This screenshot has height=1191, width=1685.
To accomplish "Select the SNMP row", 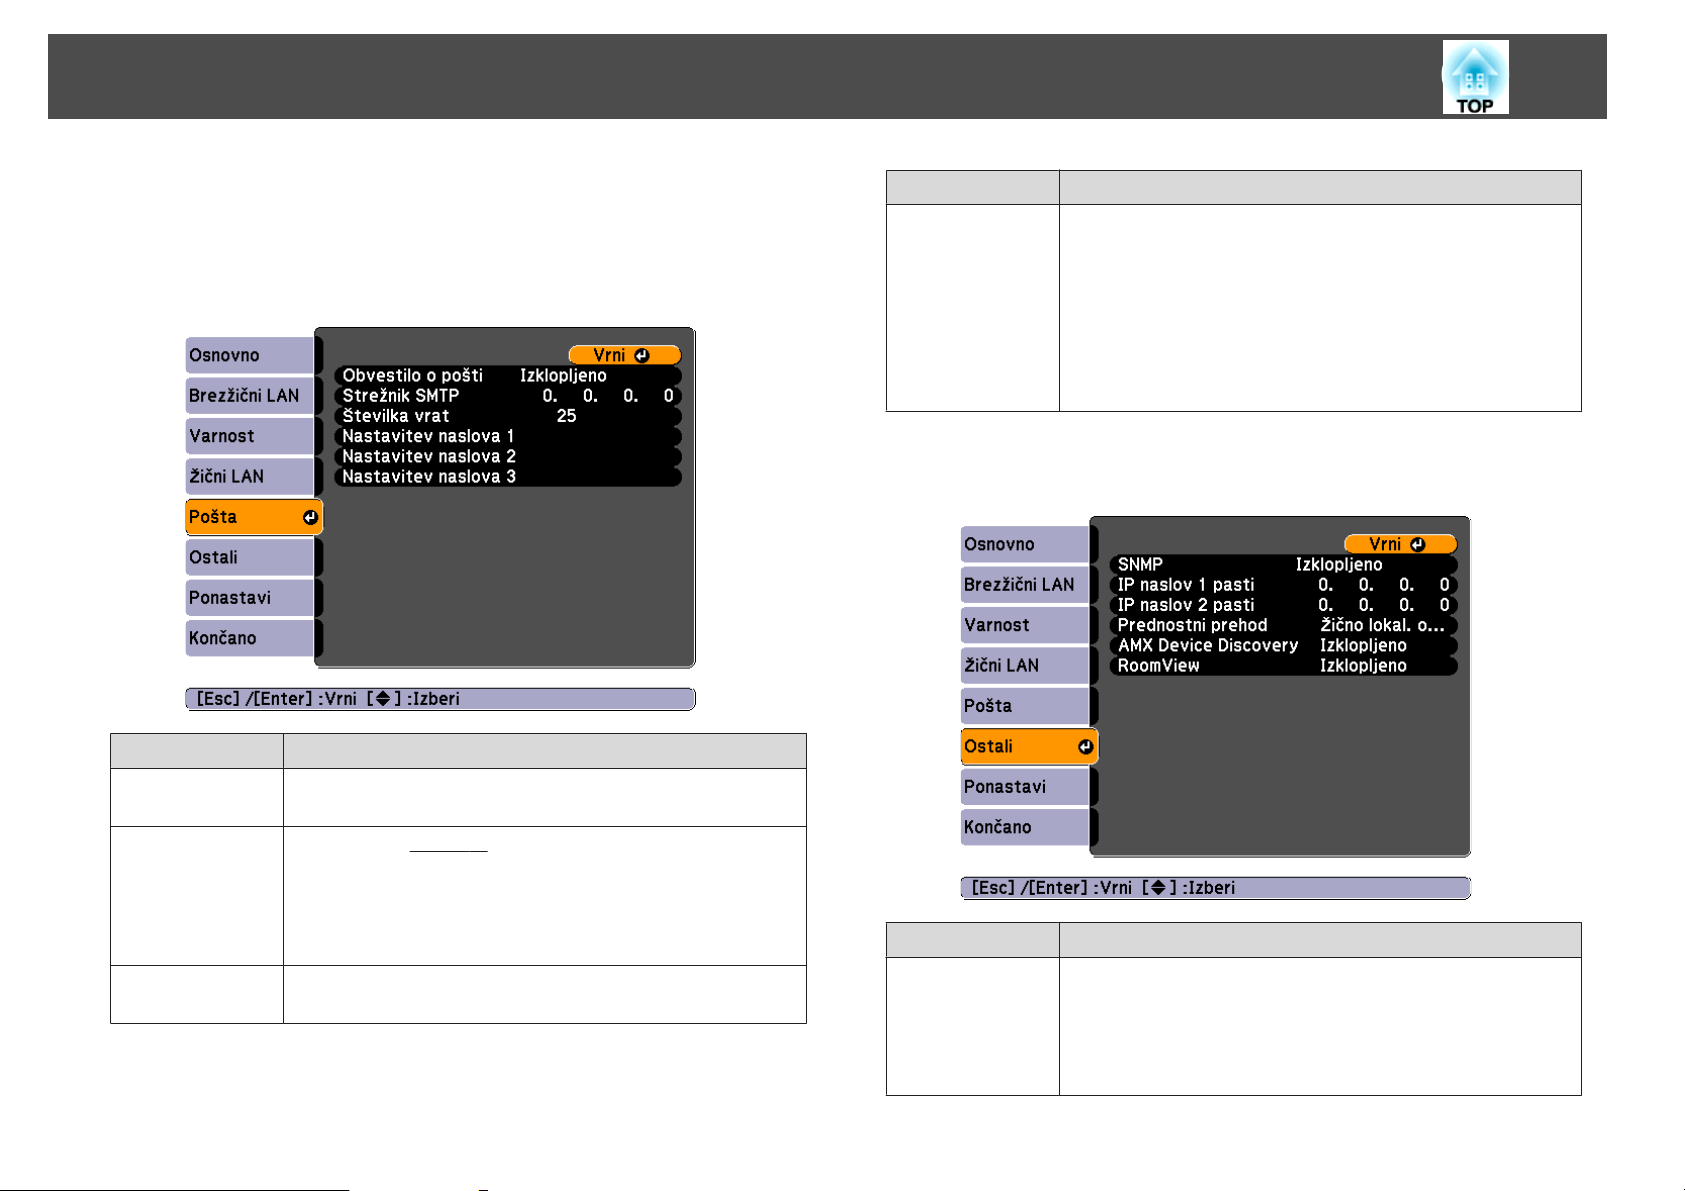I will (1283, 565).
